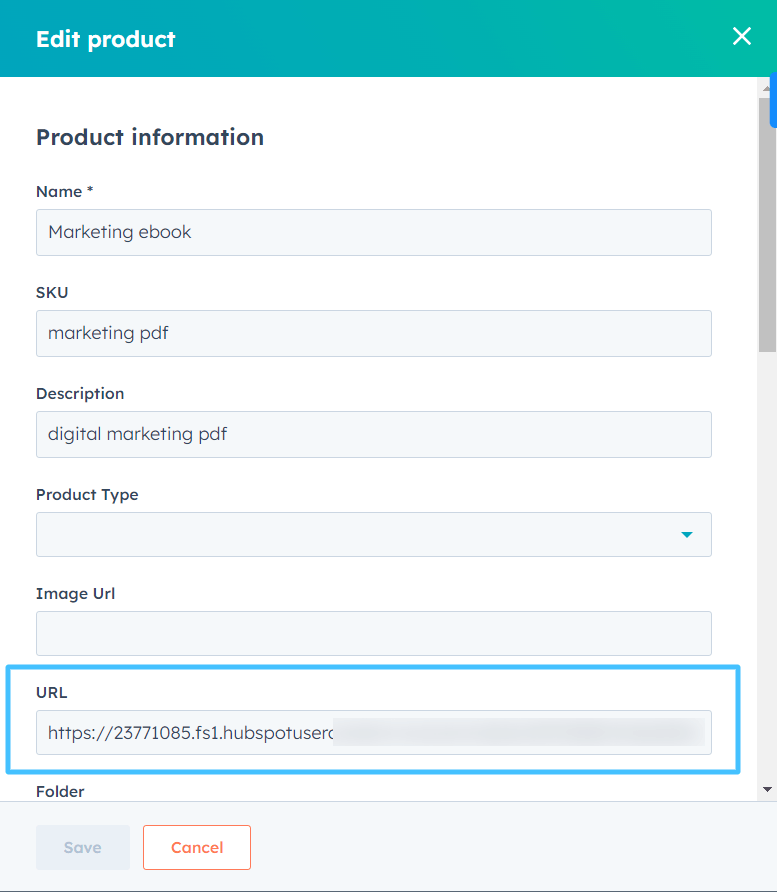
Task: Click the X icon in the teal header
Action: click(x=741, y=36)
